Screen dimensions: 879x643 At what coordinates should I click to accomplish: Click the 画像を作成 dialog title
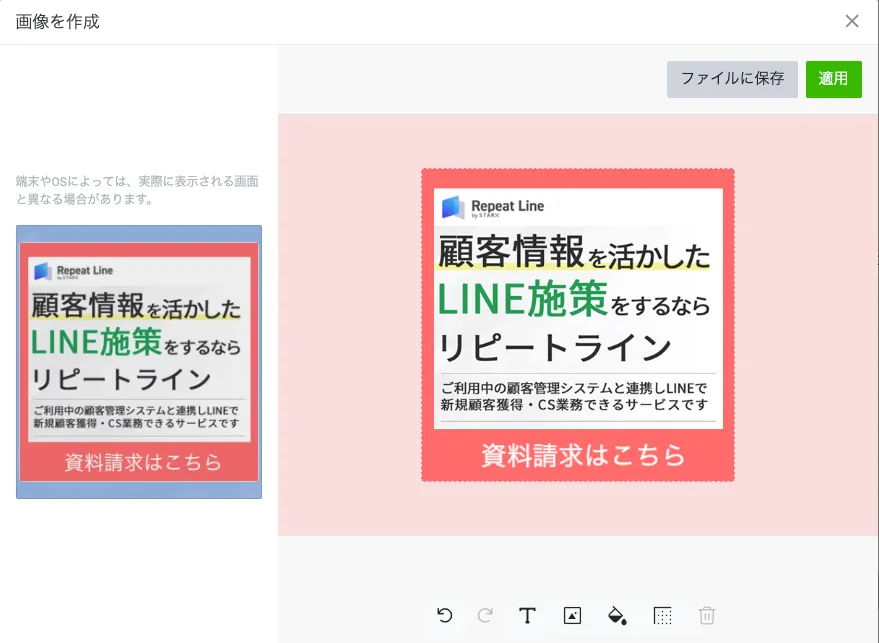[57, 22]
